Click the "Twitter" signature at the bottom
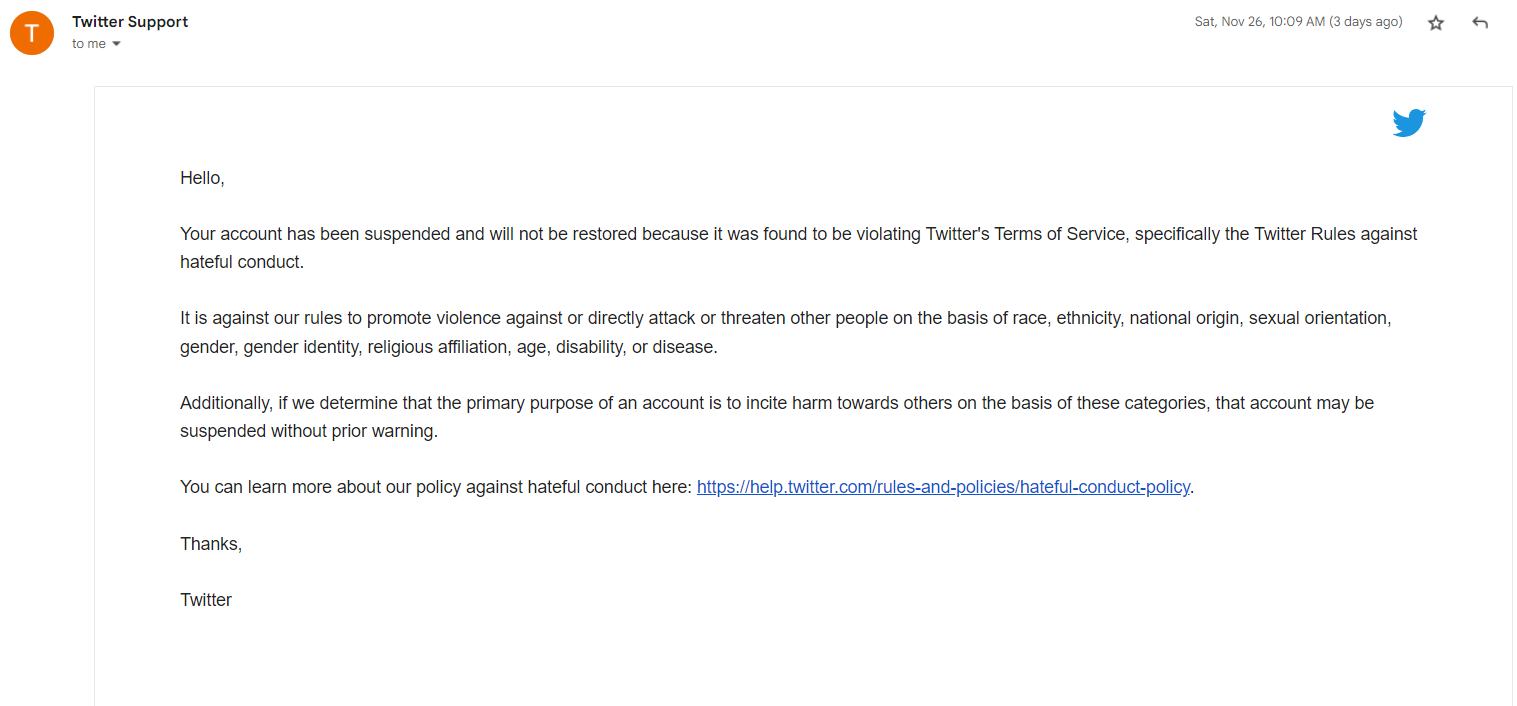Image resolution: width=1517 pixels, height=706 pixels. point(206,600)
